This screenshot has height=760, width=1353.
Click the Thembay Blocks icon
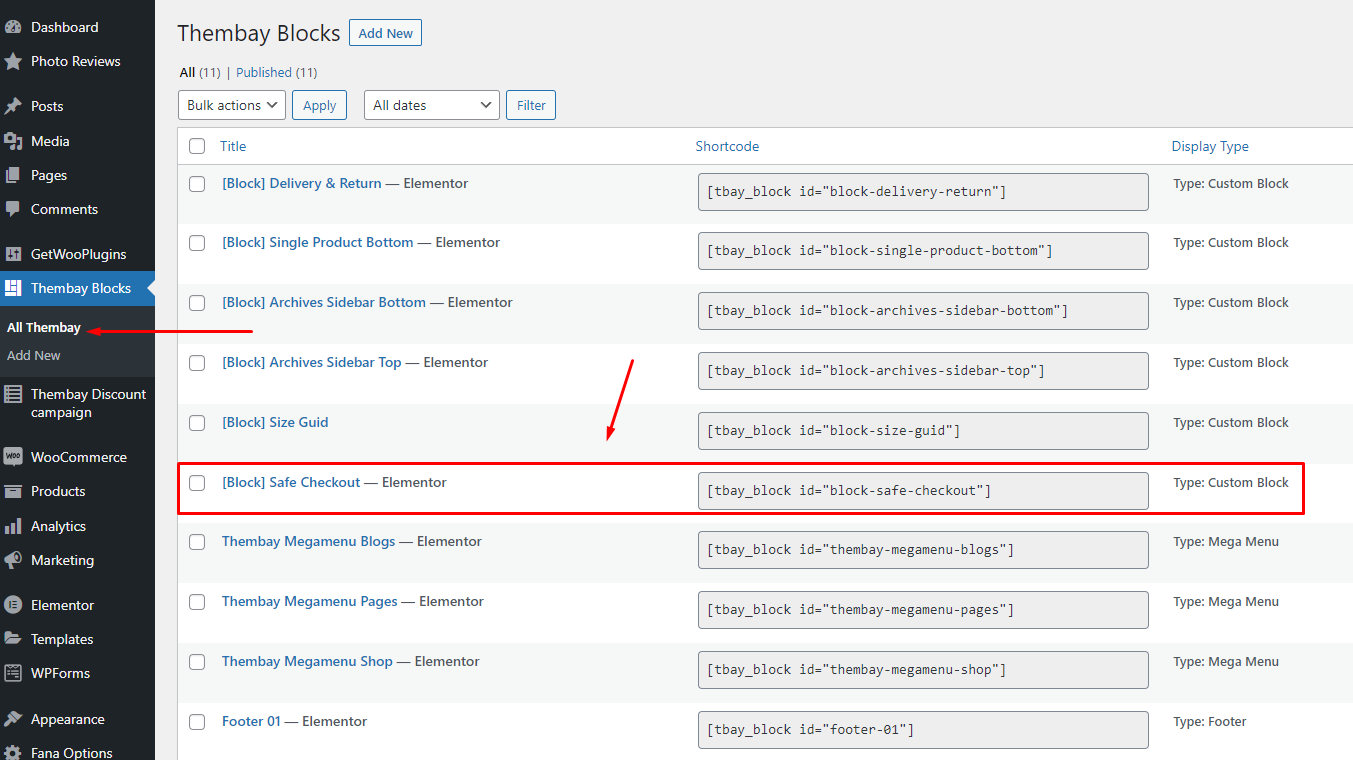[13, 288]
